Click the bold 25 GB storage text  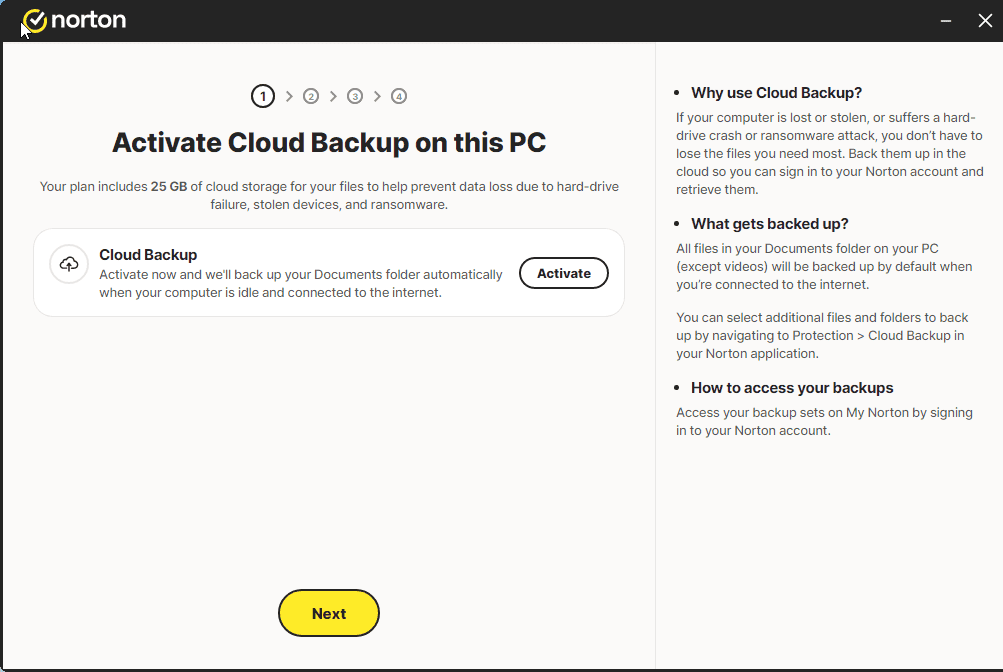tap(169, 187)
